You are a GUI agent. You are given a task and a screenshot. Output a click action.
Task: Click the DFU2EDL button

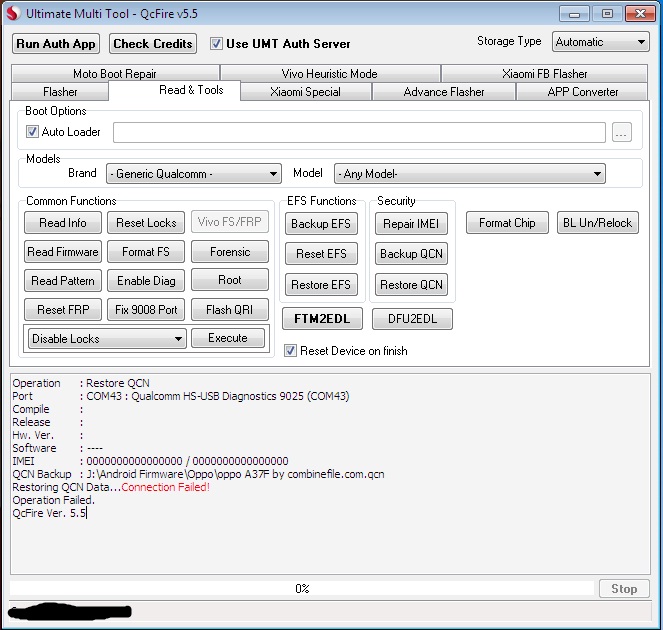(x=412, y=318)
